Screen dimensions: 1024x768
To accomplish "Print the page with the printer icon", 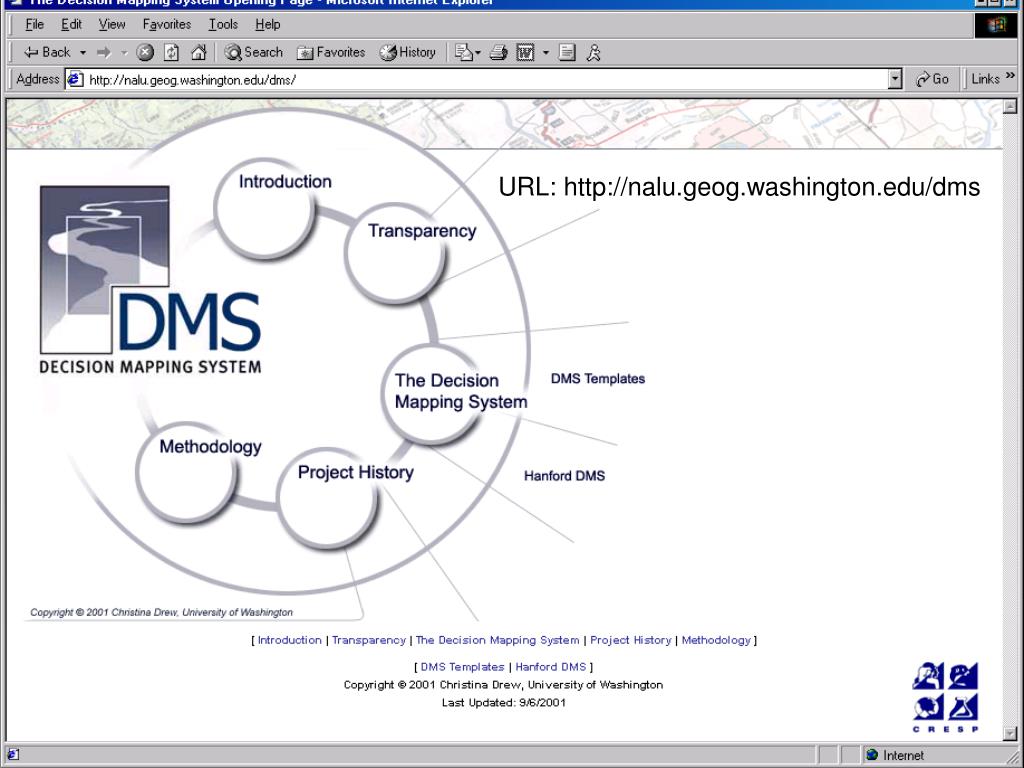I will (498, 52).
